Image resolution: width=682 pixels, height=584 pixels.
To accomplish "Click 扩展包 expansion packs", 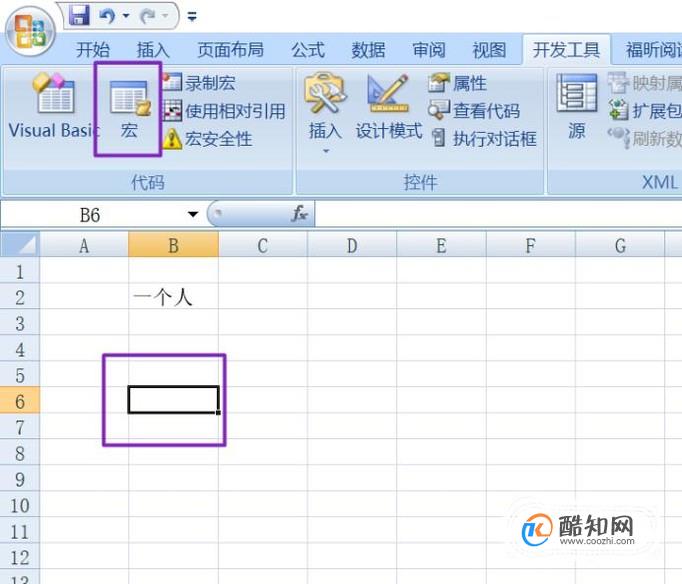I will click(x=645, y=110).
